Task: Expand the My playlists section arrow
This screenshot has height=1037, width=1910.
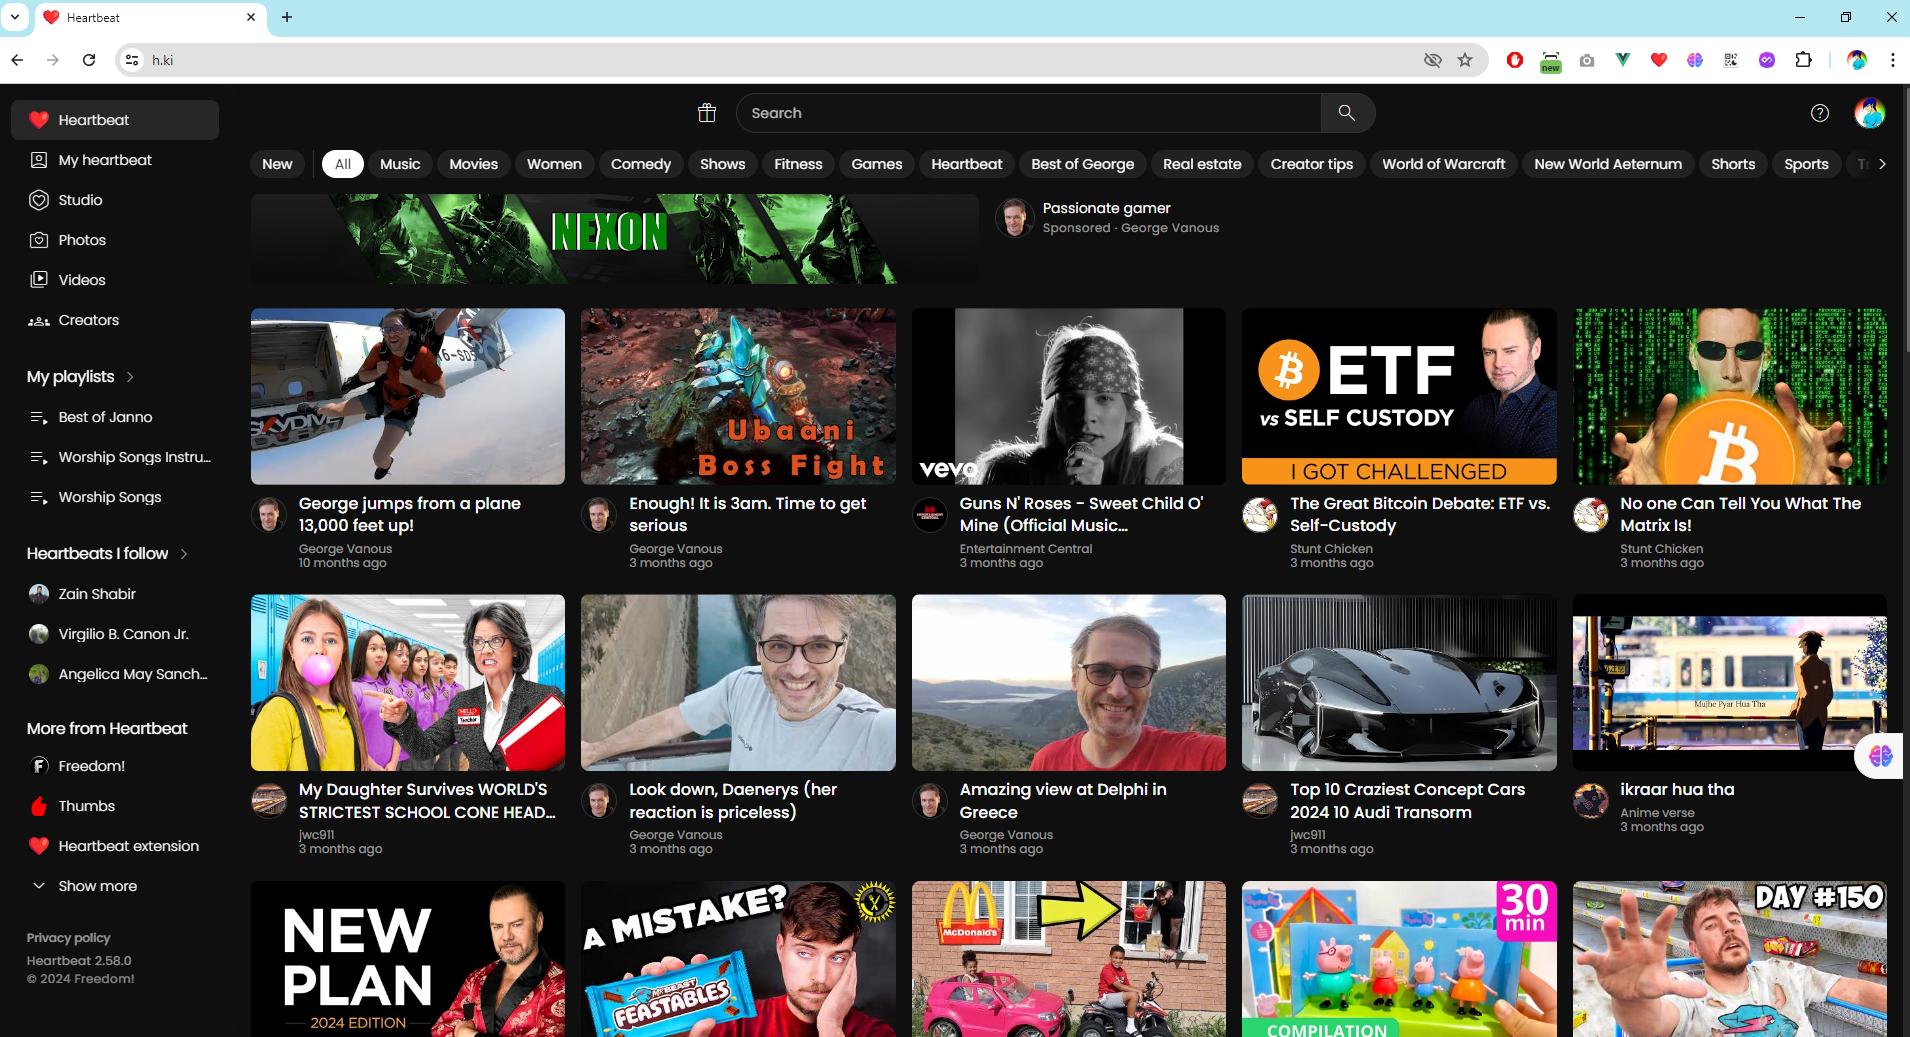Action: click(130, 377)
